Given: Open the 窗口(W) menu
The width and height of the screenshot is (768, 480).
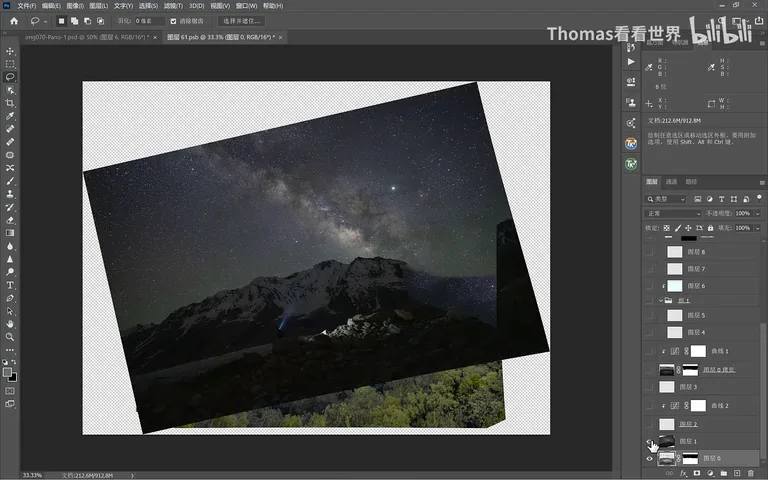Looking at the screenshot, I should tap(246, 6).
